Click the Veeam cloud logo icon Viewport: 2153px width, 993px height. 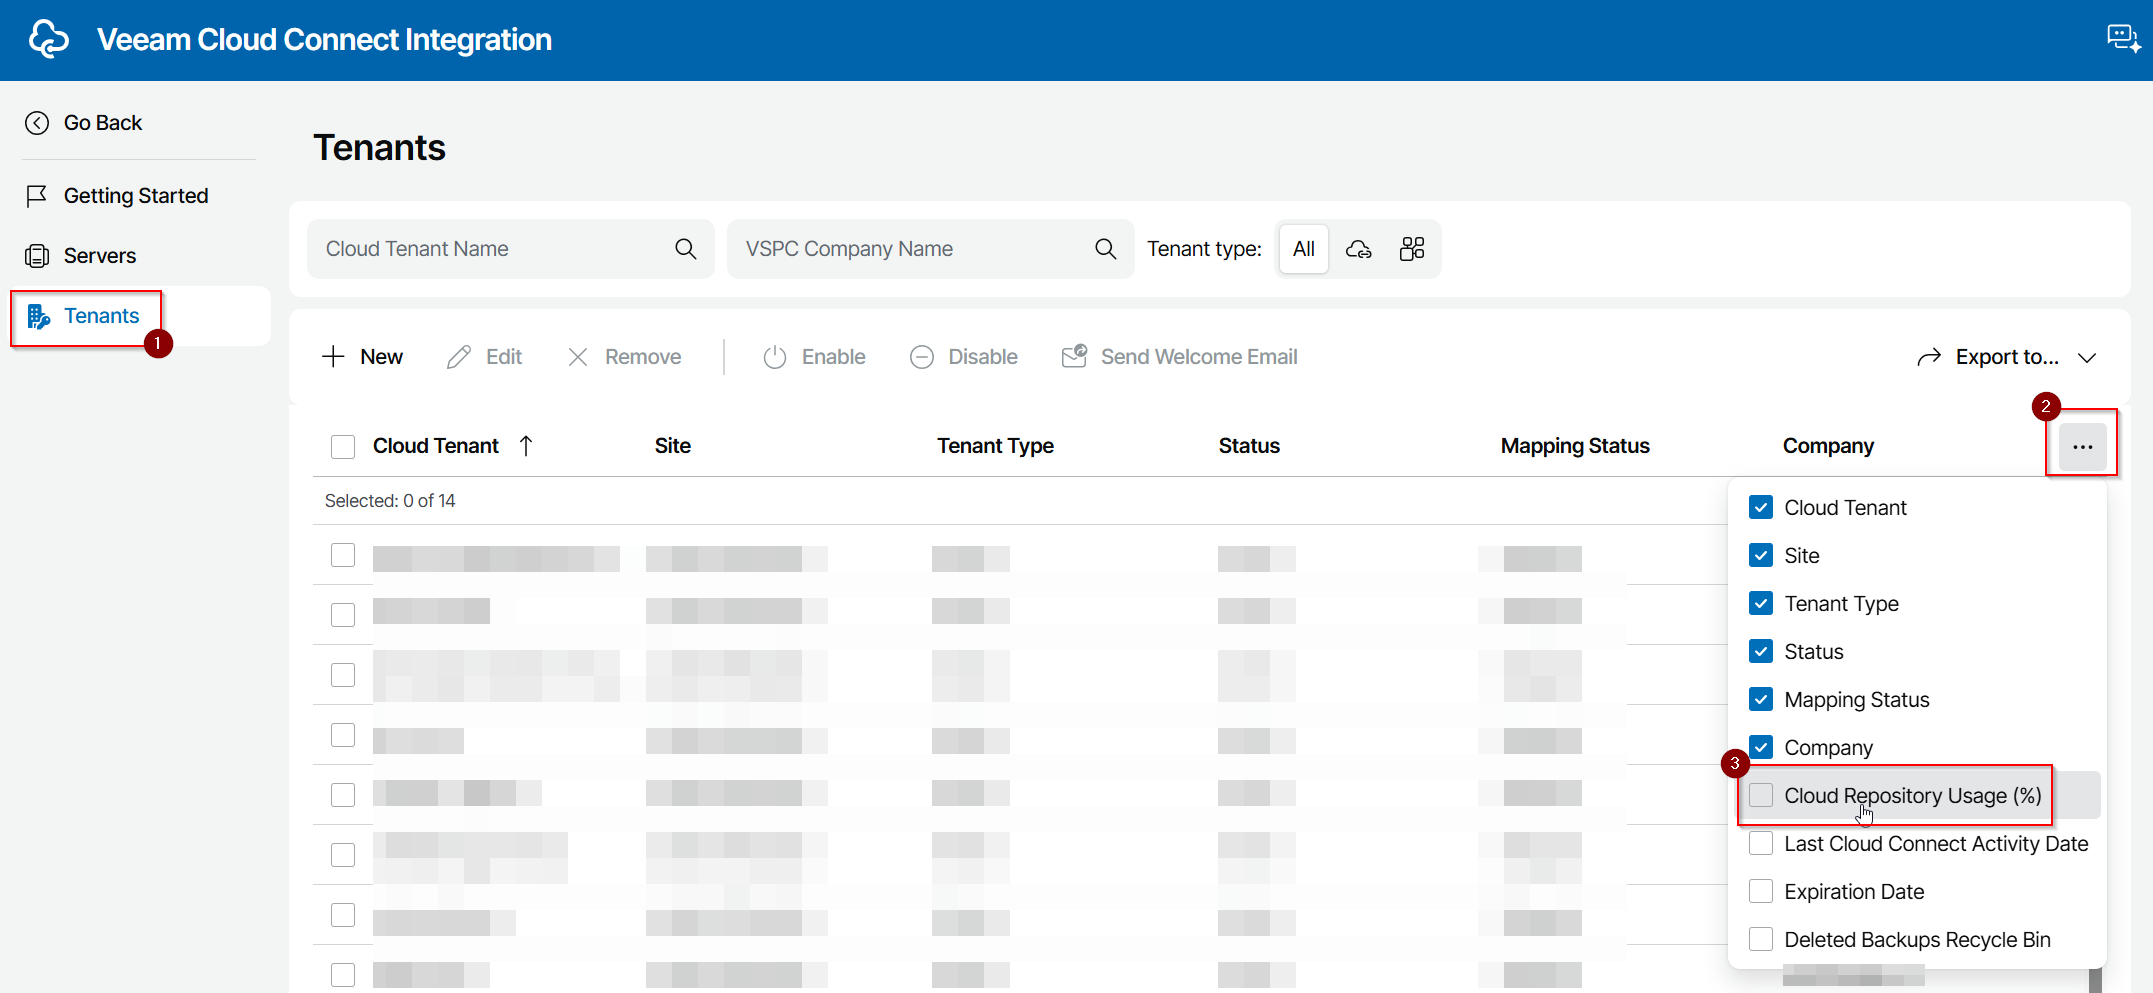point(49,39)
